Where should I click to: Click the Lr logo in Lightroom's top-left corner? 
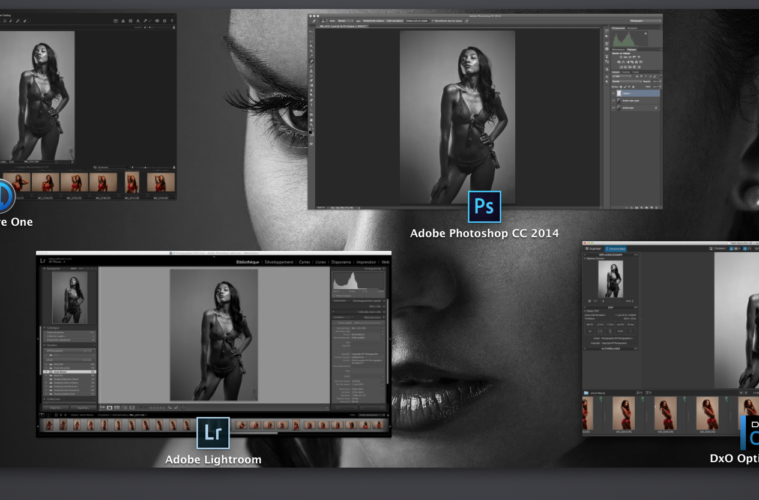[44, 262]
